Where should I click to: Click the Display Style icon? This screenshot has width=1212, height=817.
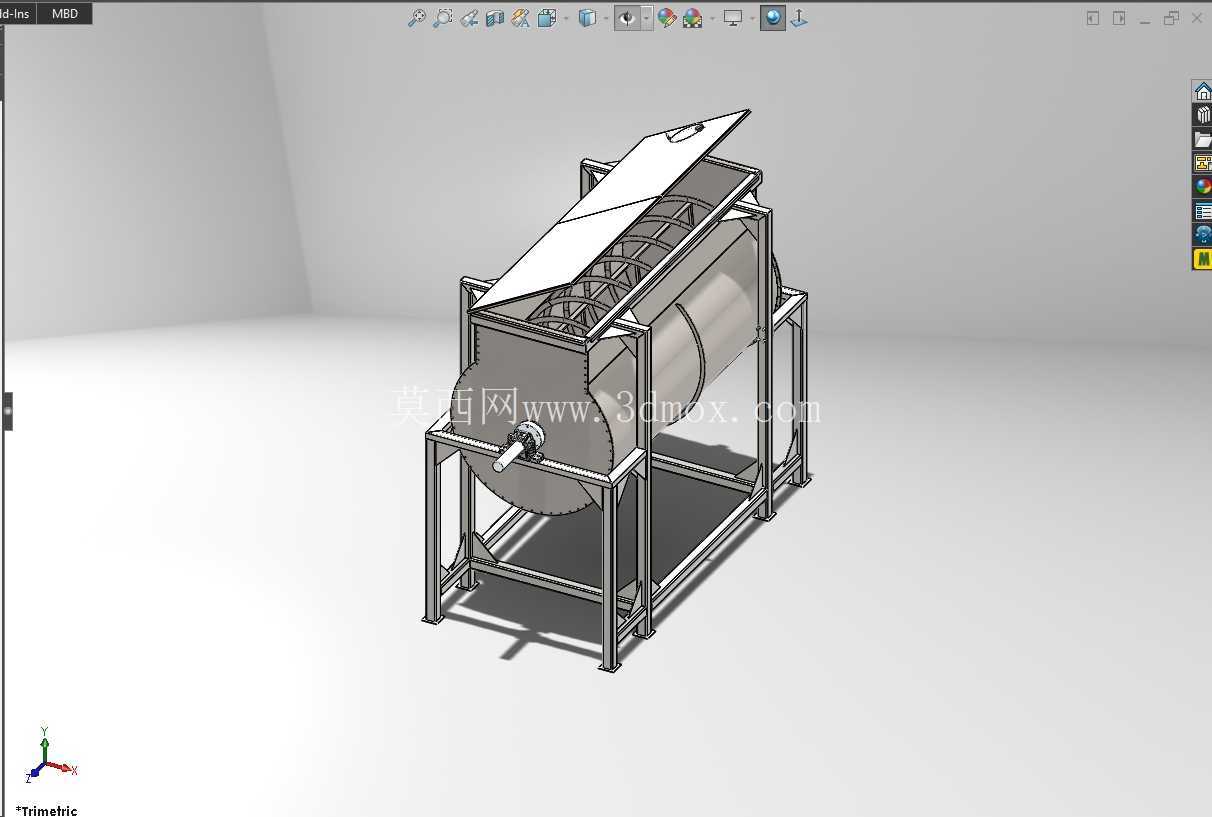[588, 18]
